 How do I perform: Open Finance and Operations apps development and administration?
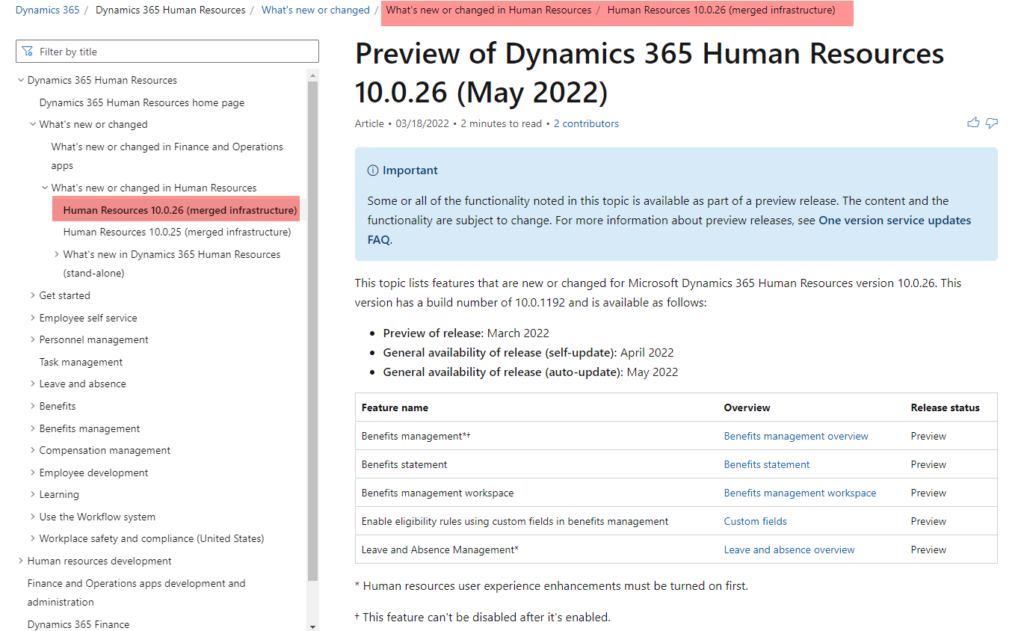pos(136,592)
